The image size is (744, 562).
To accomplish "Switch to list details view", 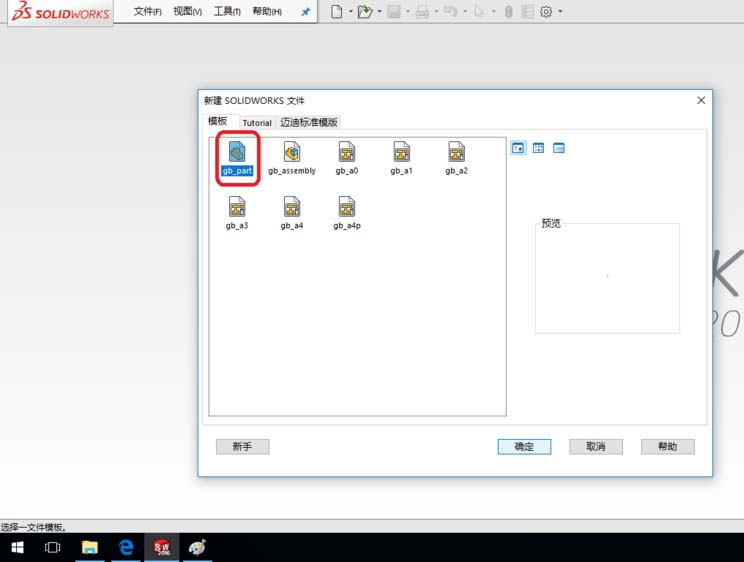I will point(559,148).
